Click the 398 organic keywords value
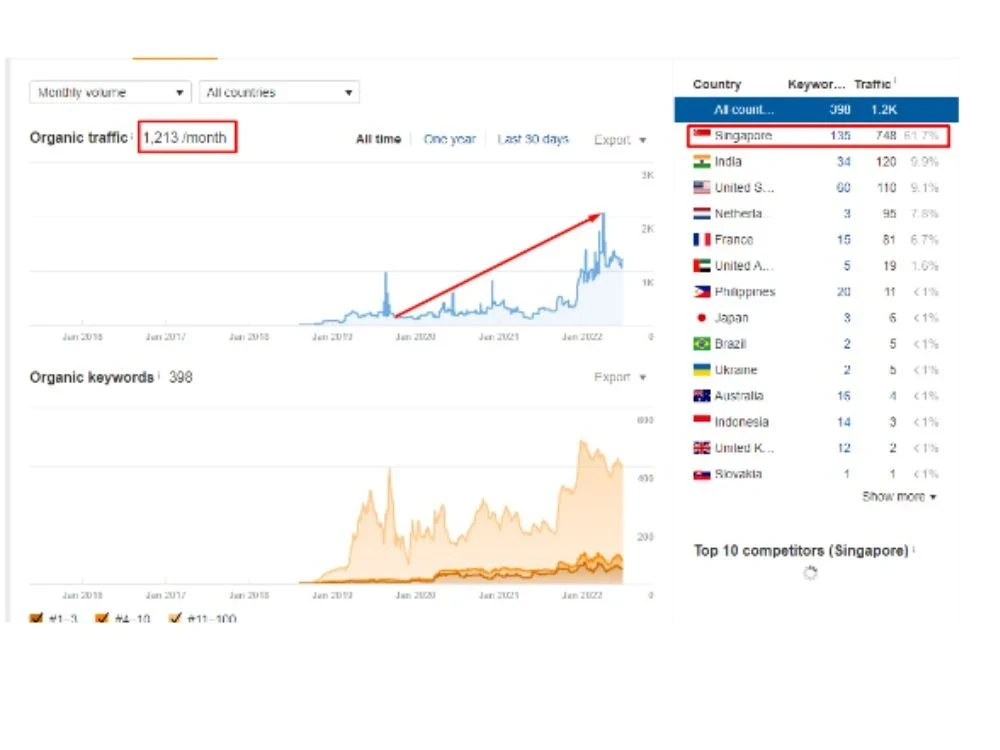1000x750 pixels. 180,378
